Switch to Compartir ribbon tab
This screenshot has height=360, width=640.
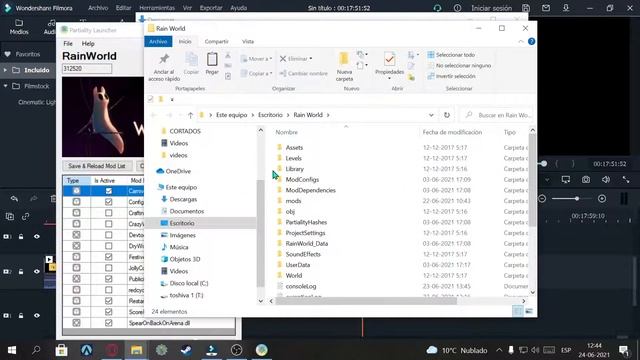(216, 42)
